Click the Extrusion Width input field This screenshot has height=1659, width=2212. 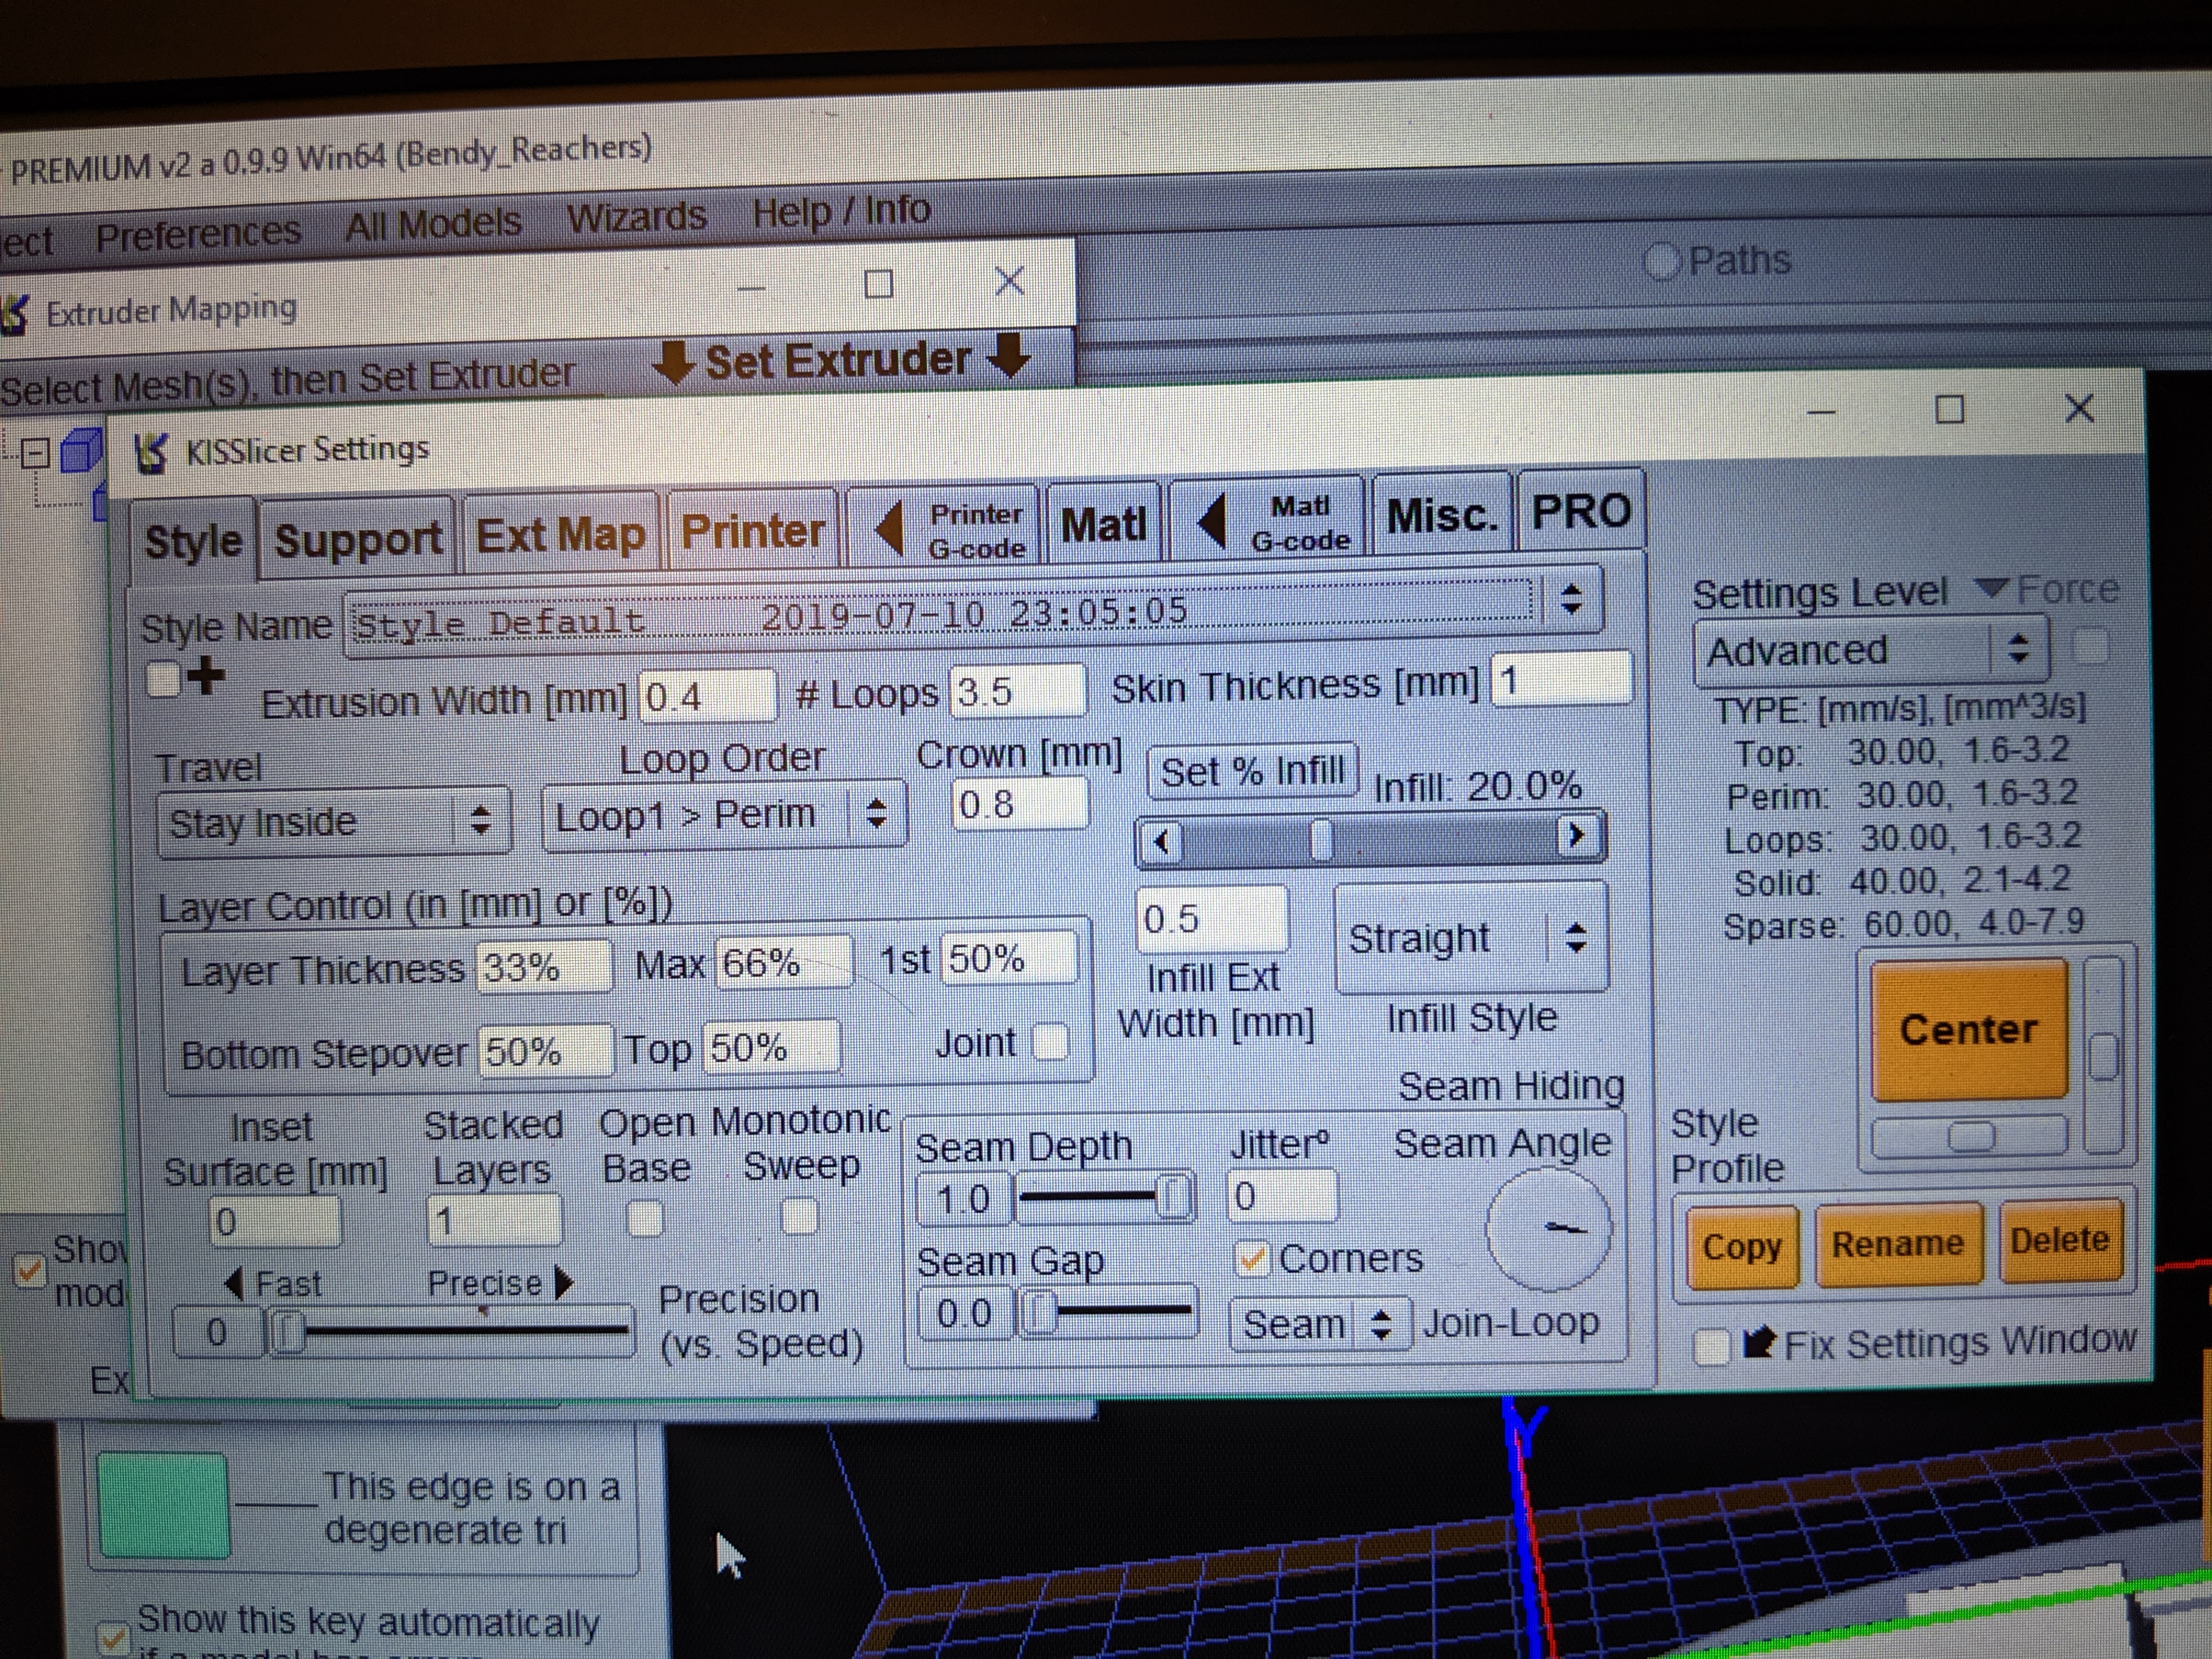click(707, 695)
